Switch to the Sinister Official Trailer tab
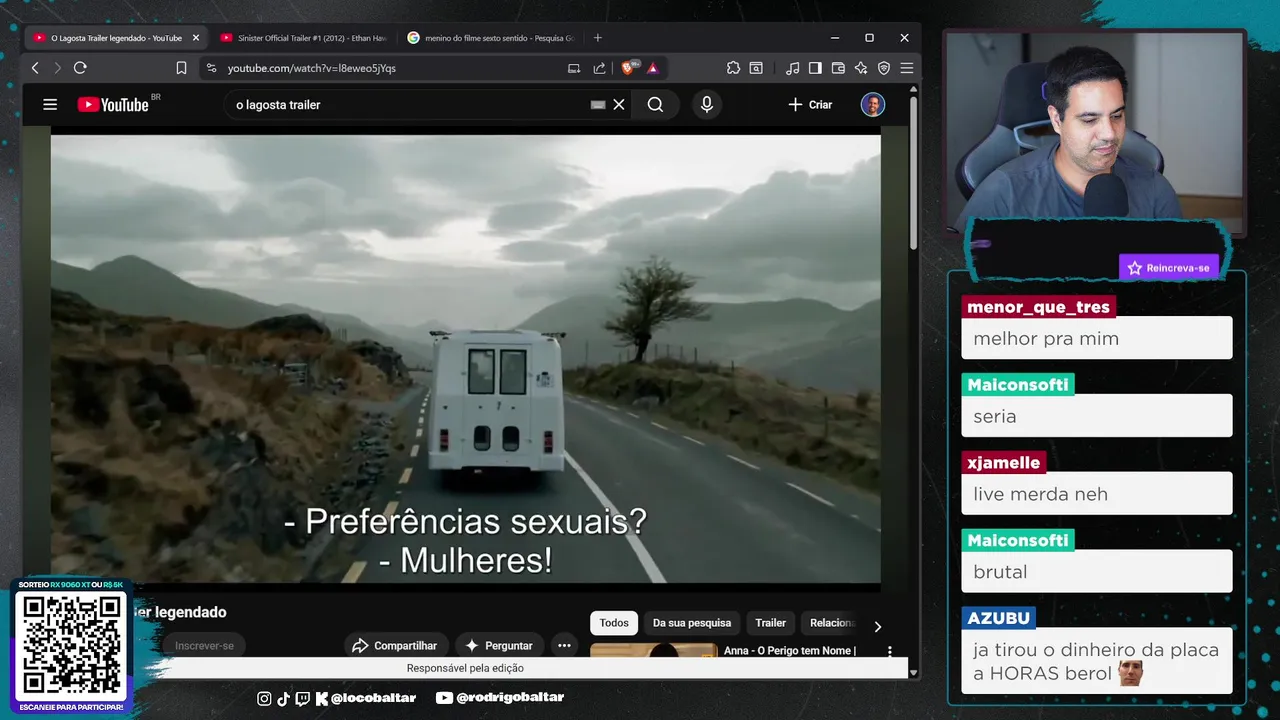Image resolution: width=1280 pixels, height=720 pixels. (x=303, y=38)
